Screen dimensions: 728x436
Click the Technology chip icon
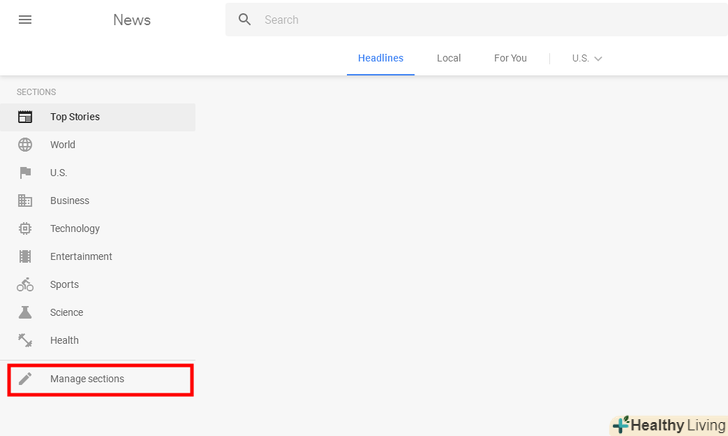25,229
